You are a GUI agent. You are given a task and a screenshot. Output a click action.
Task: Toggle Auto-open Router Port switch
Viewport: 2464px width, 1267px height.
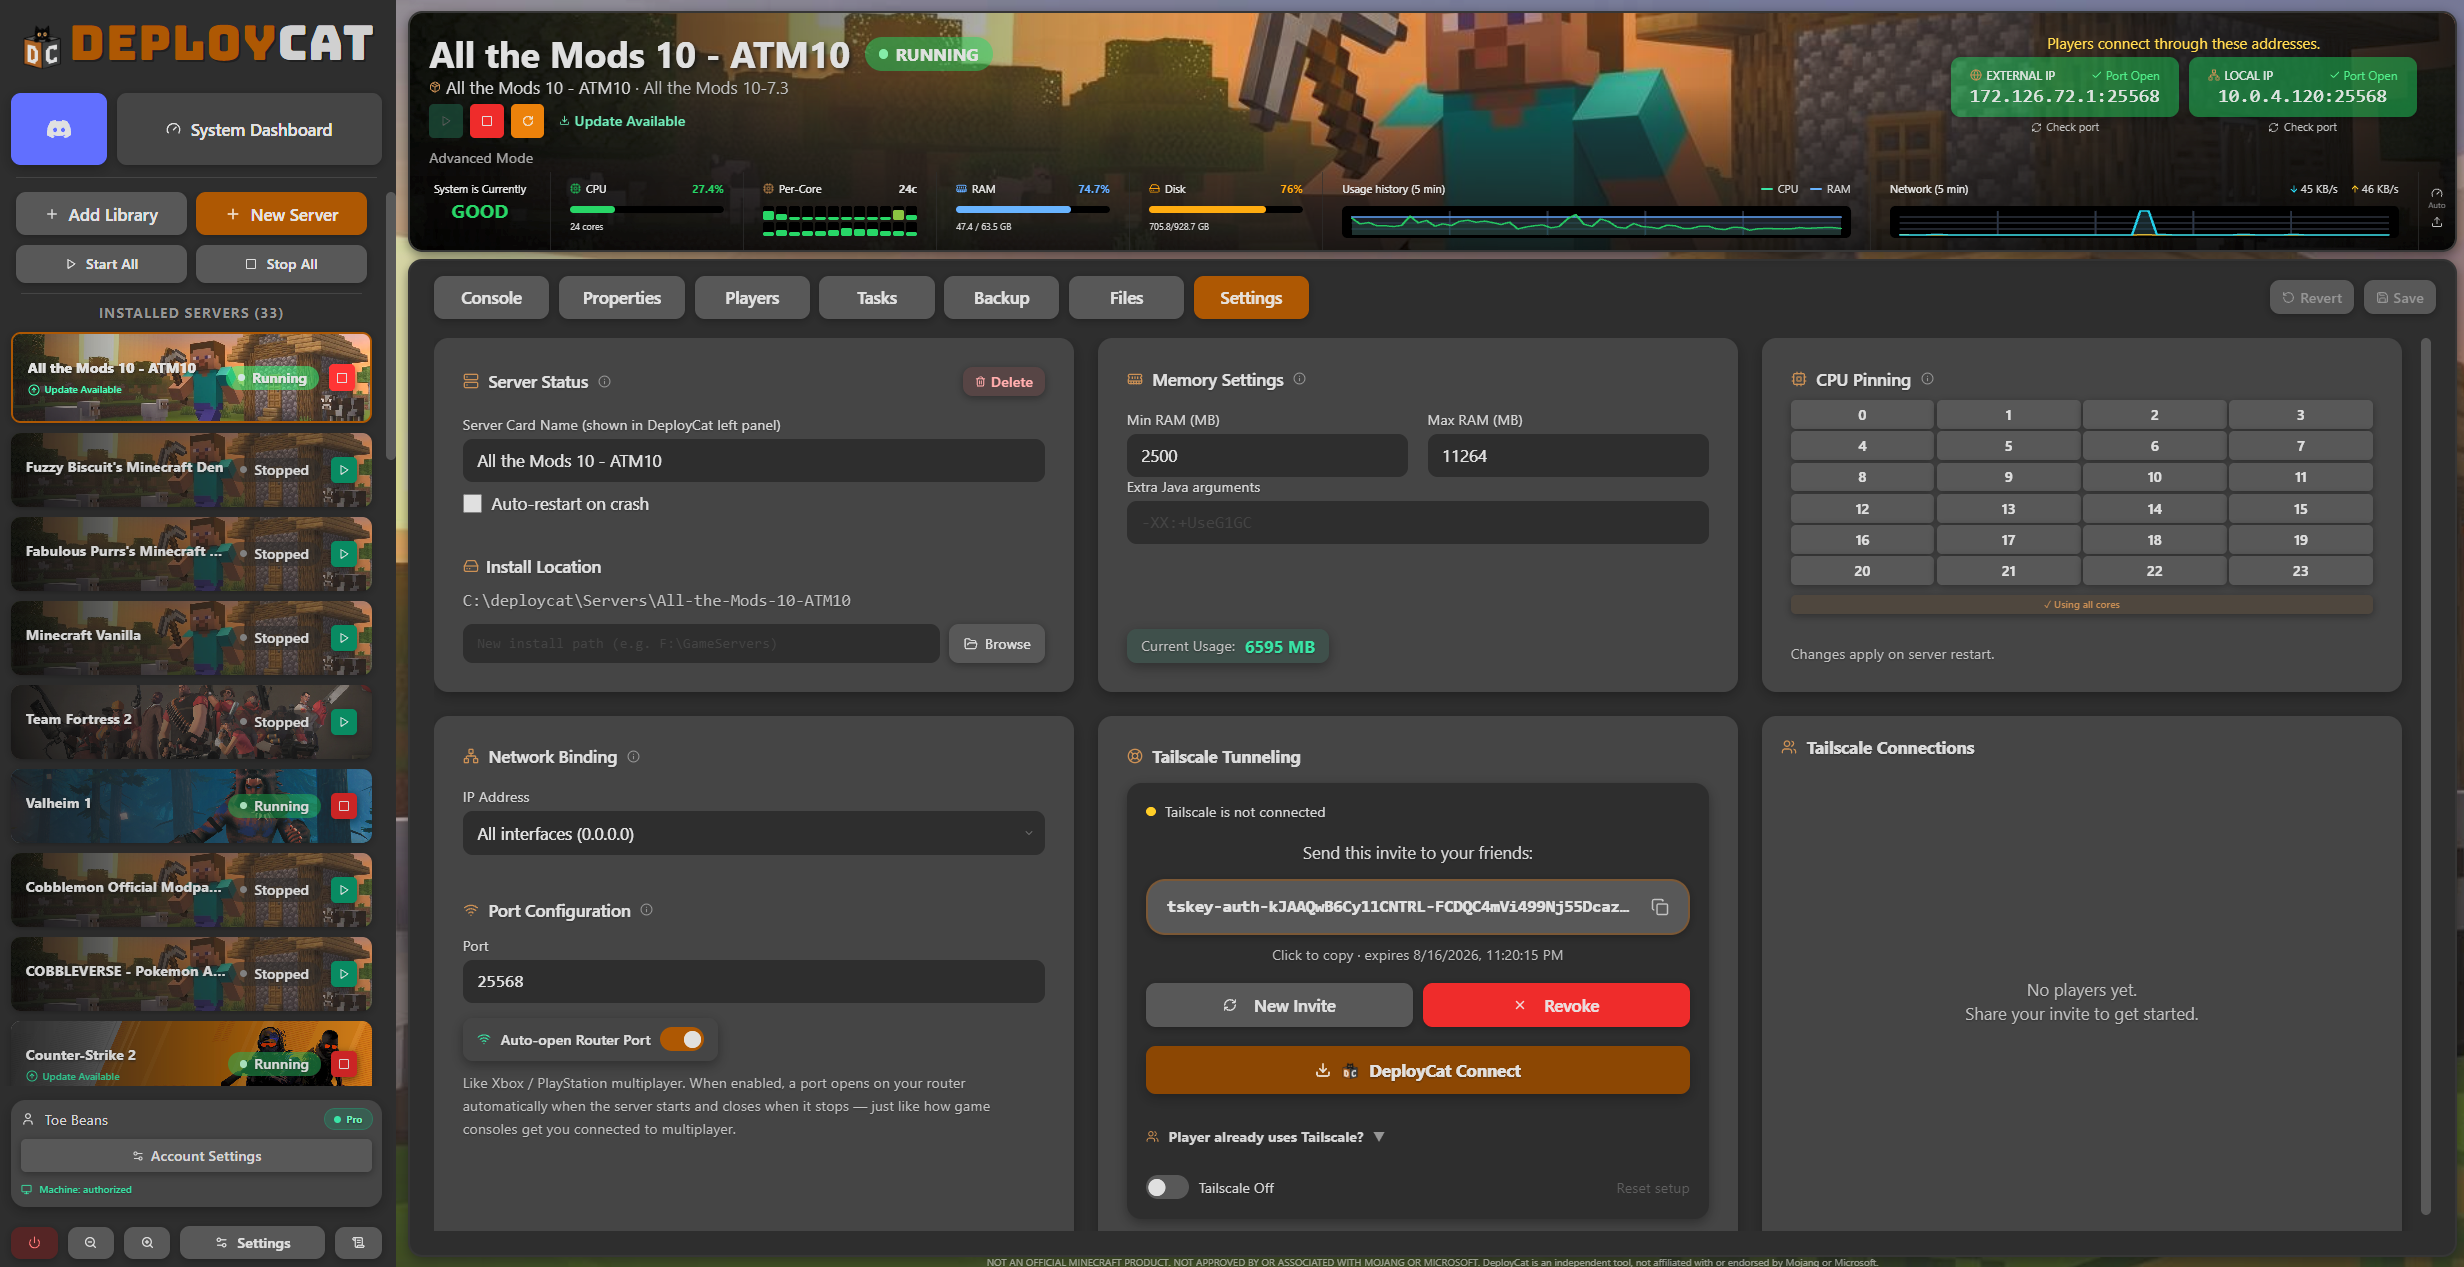coord(682,1040)
